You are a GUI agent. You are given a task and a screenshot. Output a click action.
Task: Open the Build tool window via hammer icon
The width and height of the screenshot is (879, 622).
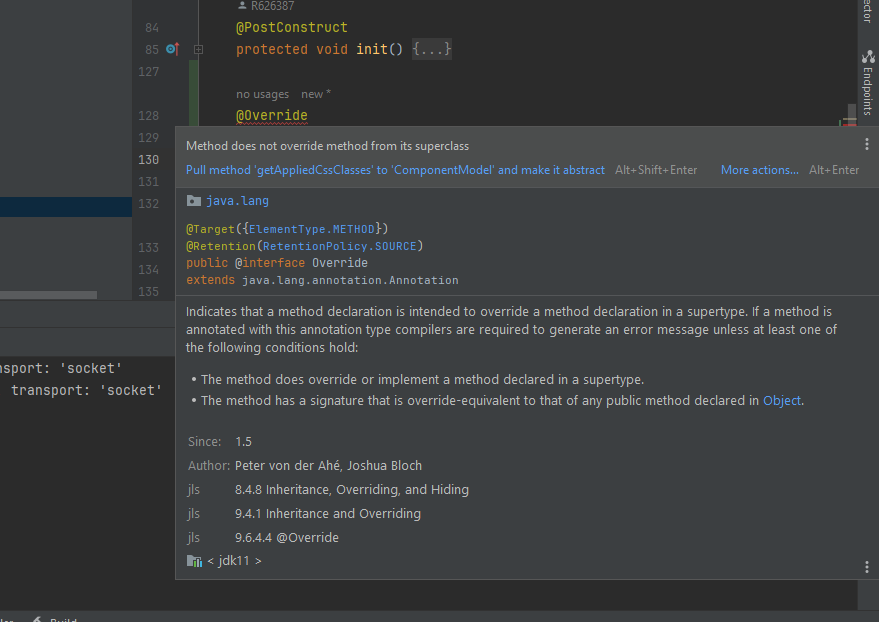[35, 618]
